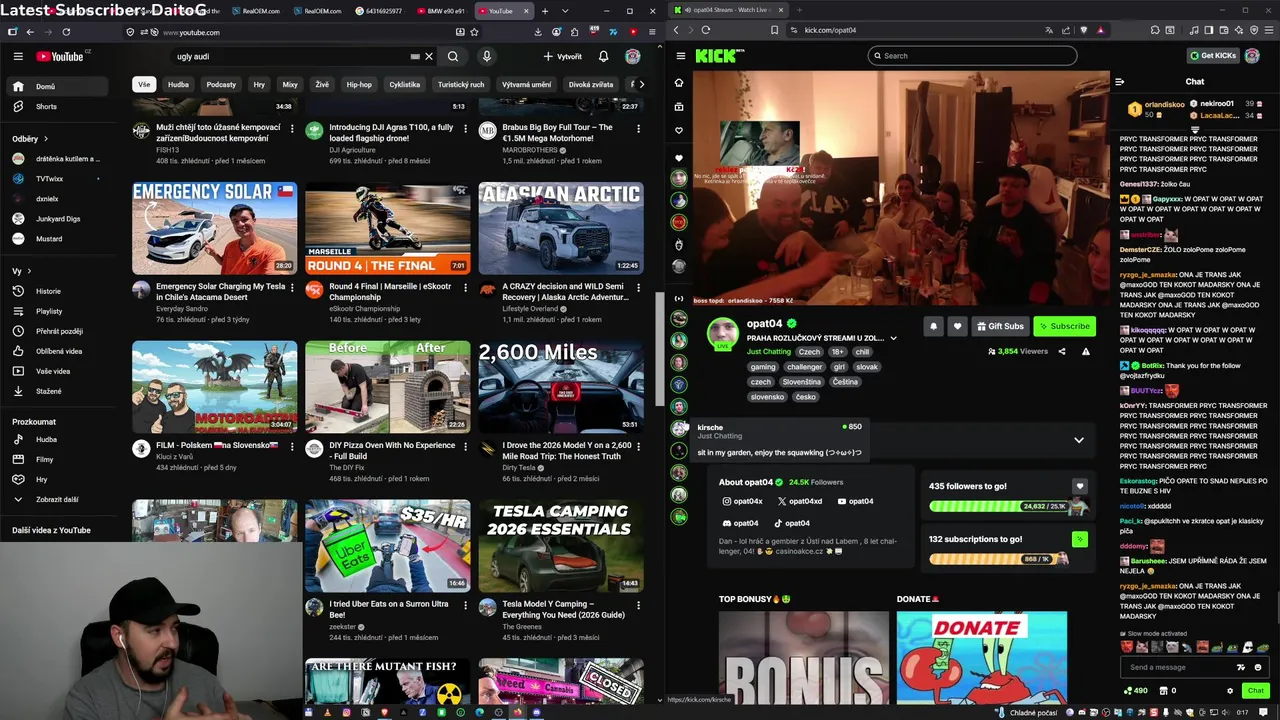Select the Podcasty filter chip
The height and width of the screenshot is (720, 1280).
pyautogui.click(x=221, y=85)
